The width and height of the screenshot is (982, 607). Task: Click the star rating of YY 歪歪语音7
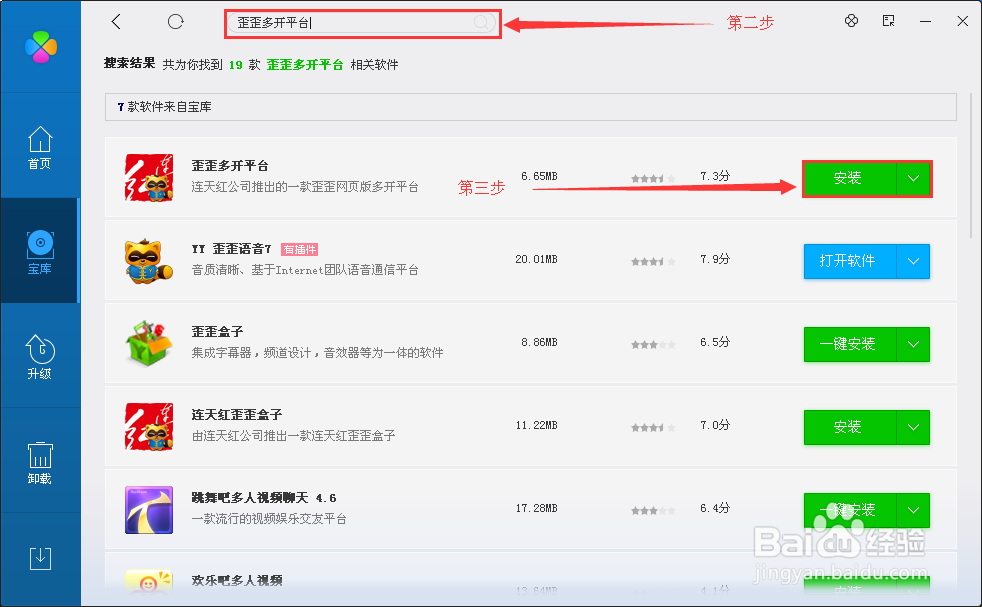pos(653,261)
